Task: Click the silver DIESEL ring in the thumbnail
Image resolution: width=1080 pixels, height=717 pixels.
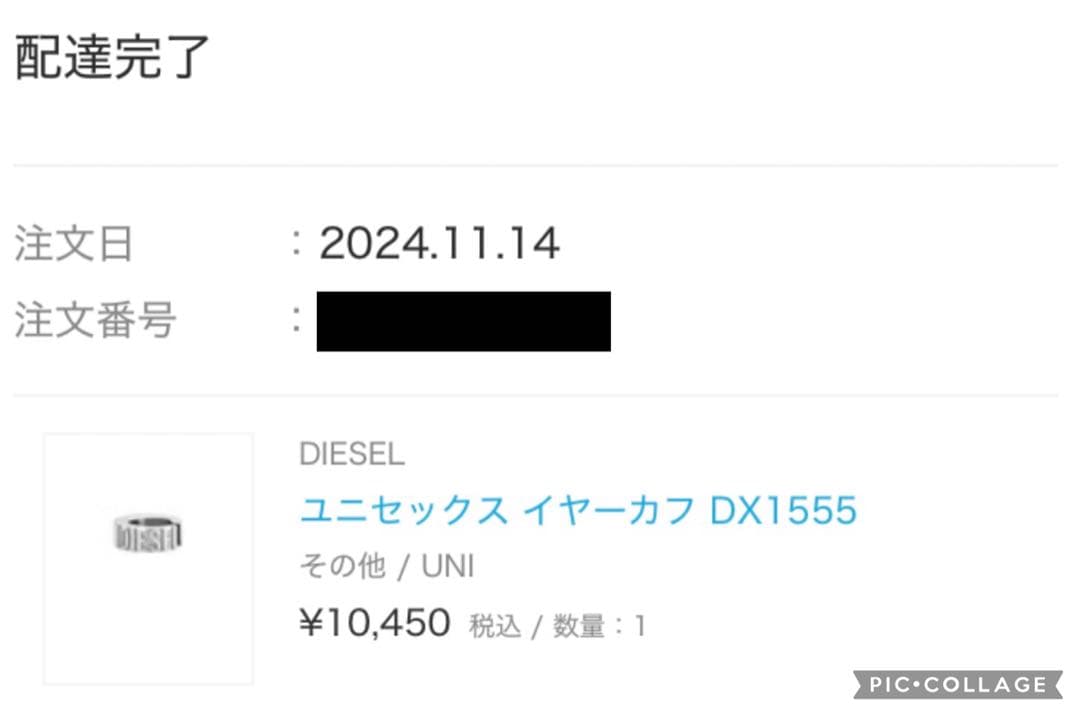Action: (x=148, y=535)
